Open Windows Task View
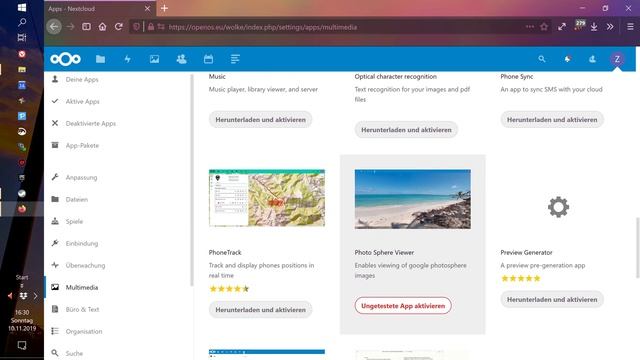The height and width of the screenshot is (360, 640). (x=22, y=38)
